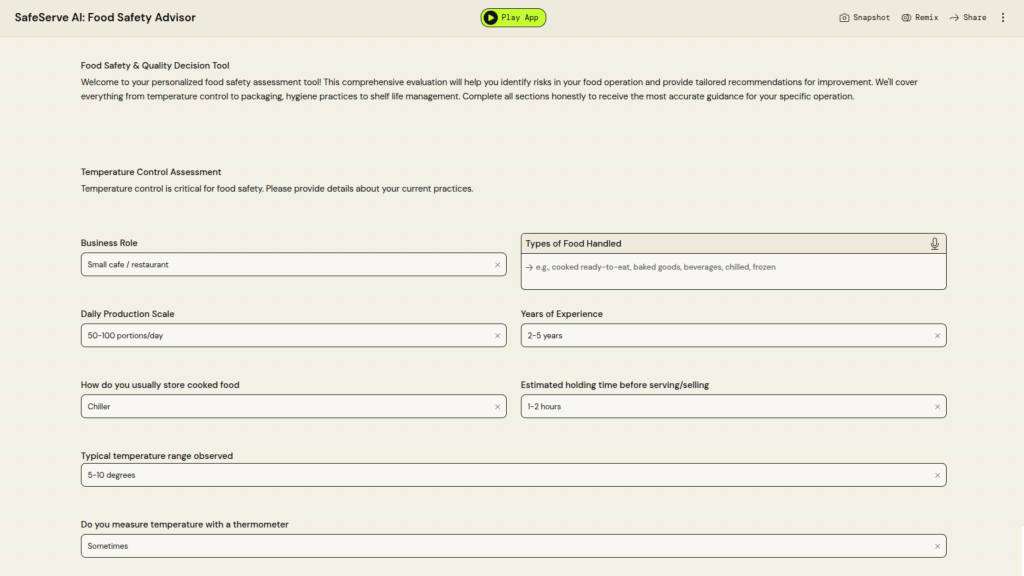Click the Remix icon in header

click(906, 18)
